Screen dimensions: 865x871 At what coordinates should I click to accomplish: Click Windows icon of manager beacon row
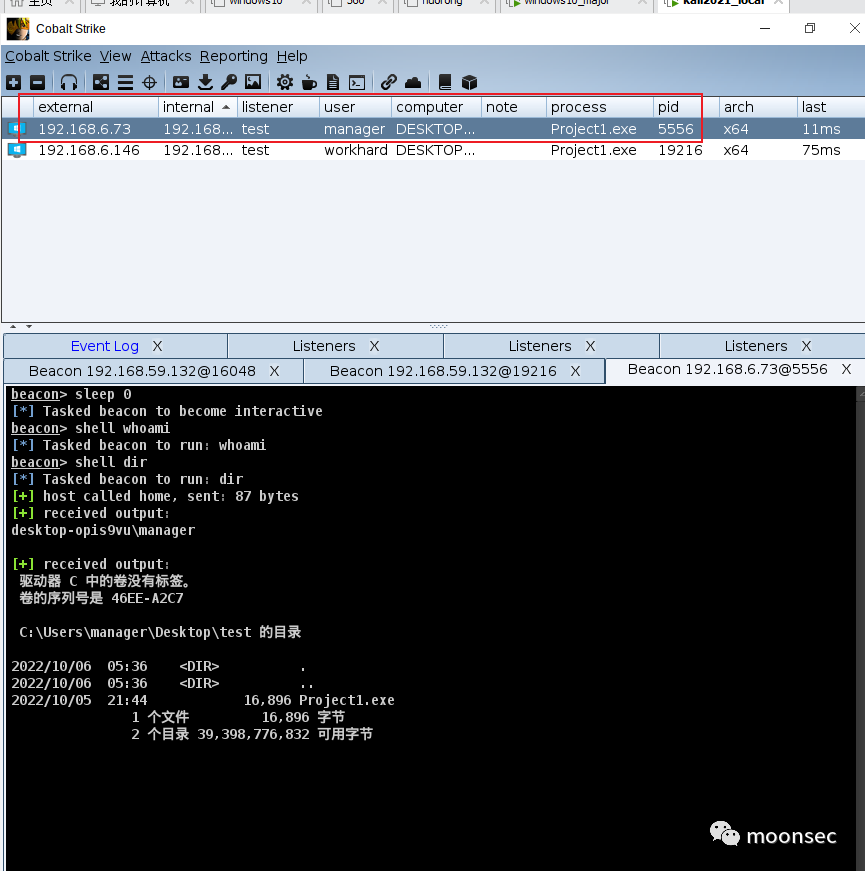coord(17,129)
